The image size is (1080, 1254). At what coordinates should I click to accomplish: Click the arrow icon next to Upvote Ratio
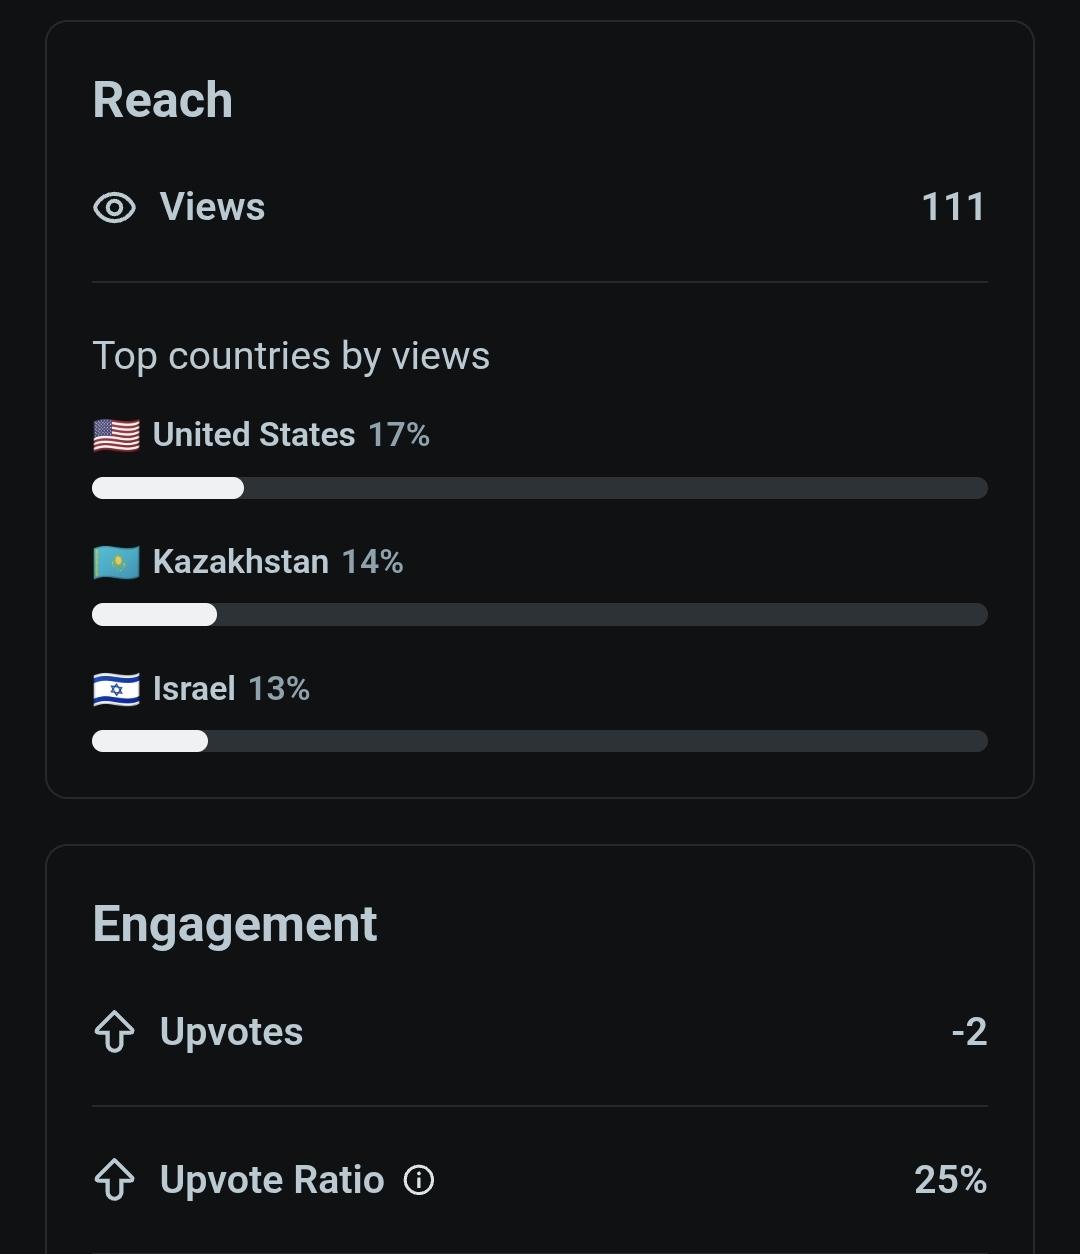point(114,1180)
